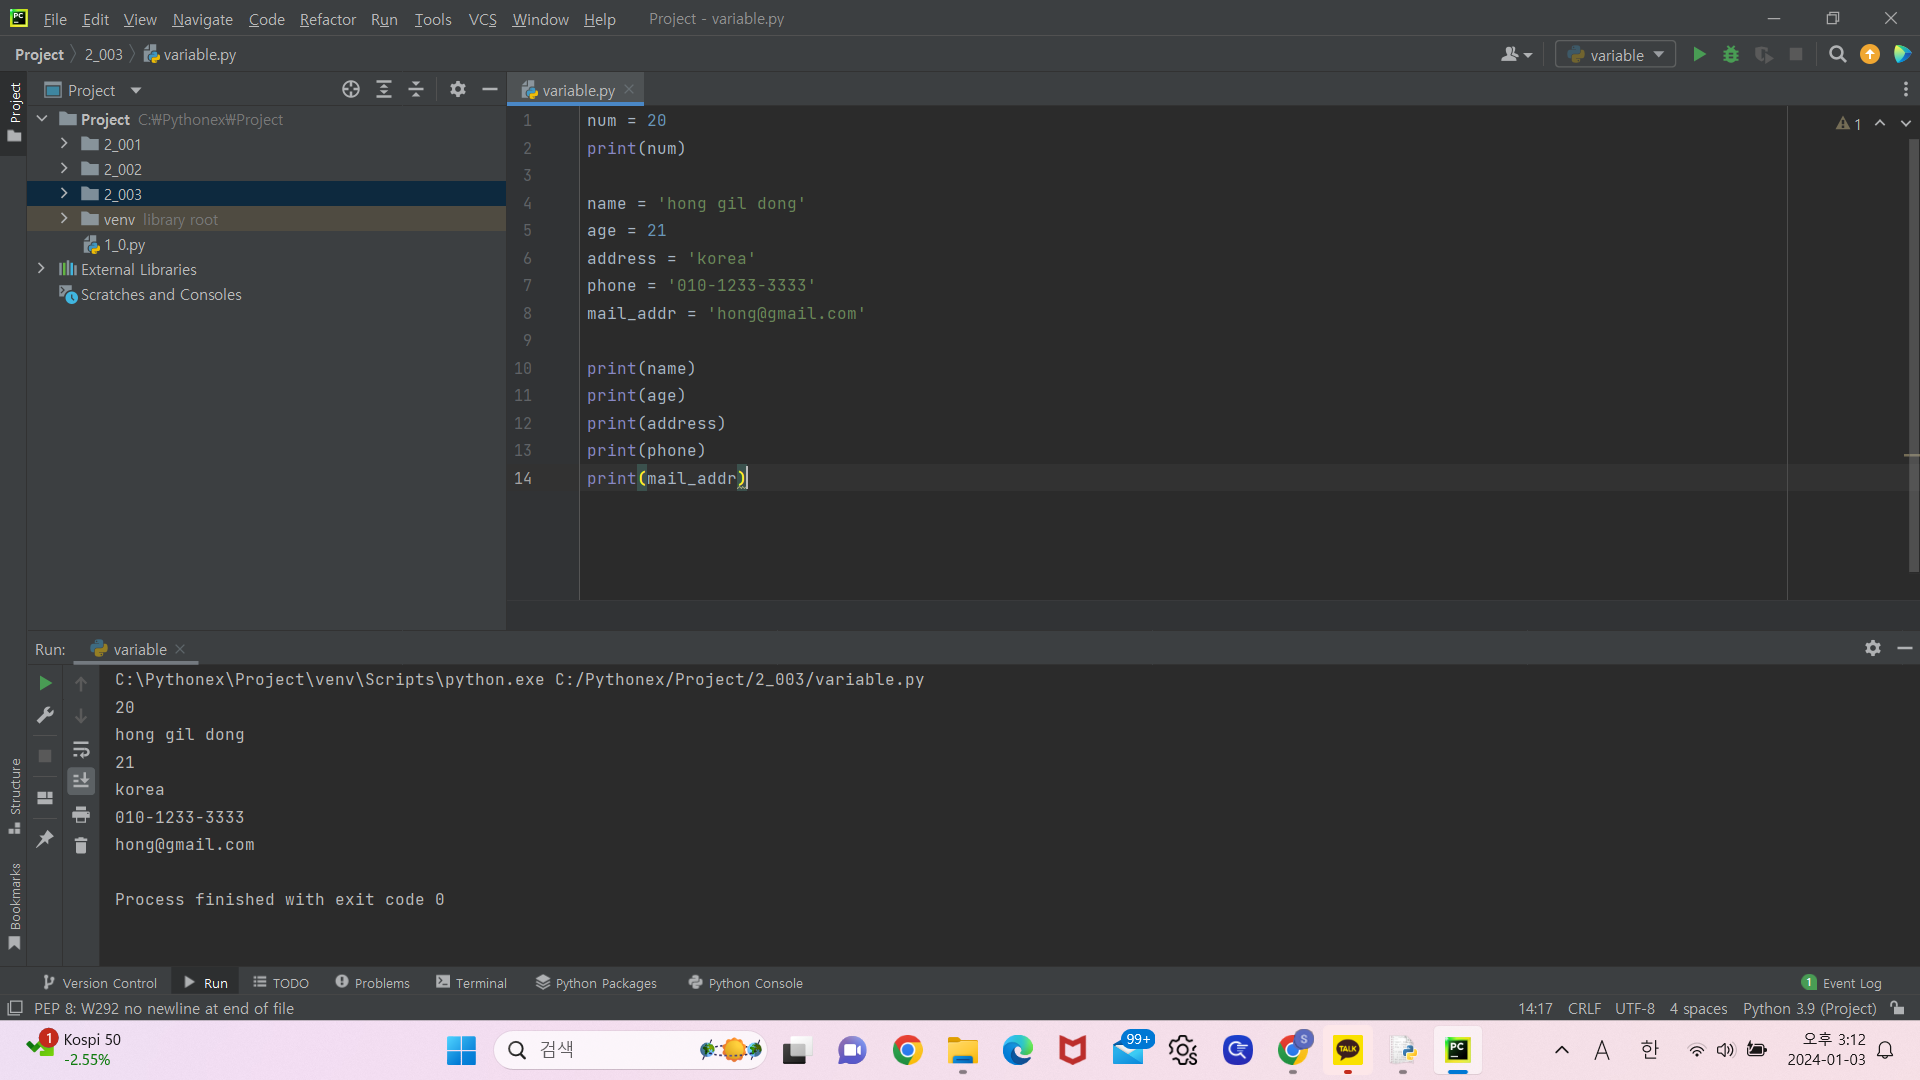Click trash icon to clear console output
1920x1080 pixels.
click(x=81, y=846)
